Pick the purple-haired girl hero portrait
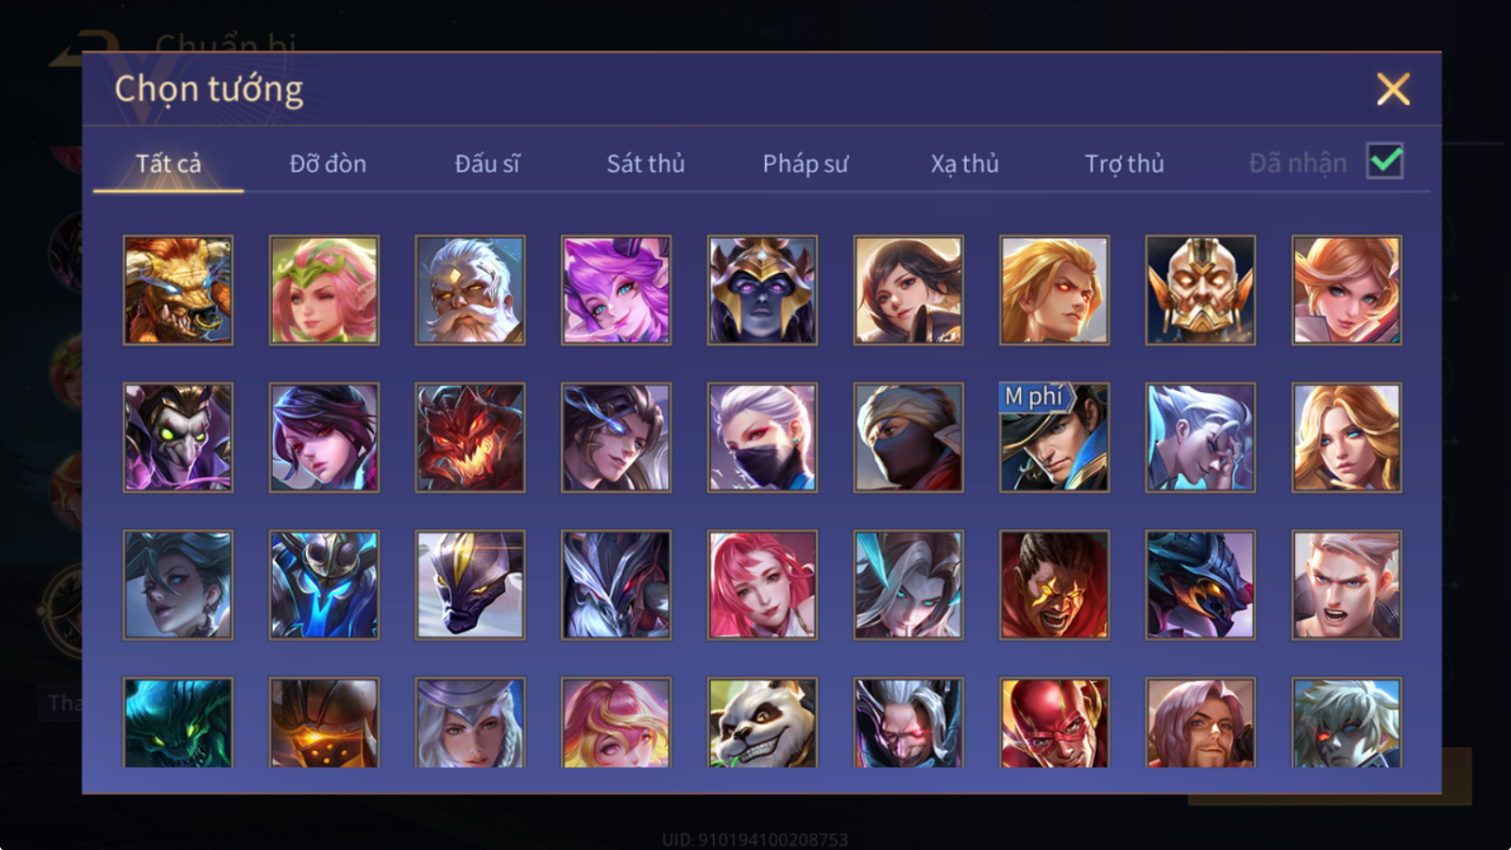 [616, 290]
